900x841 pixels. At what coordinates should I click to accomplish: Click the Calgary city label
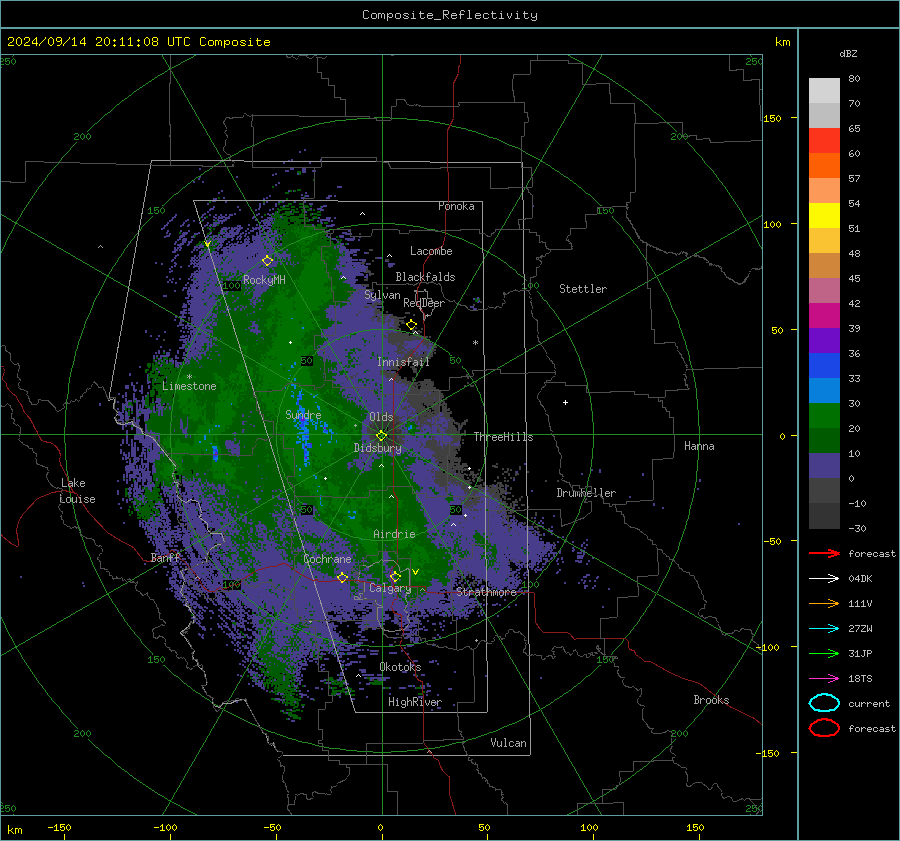pos(390,588)
